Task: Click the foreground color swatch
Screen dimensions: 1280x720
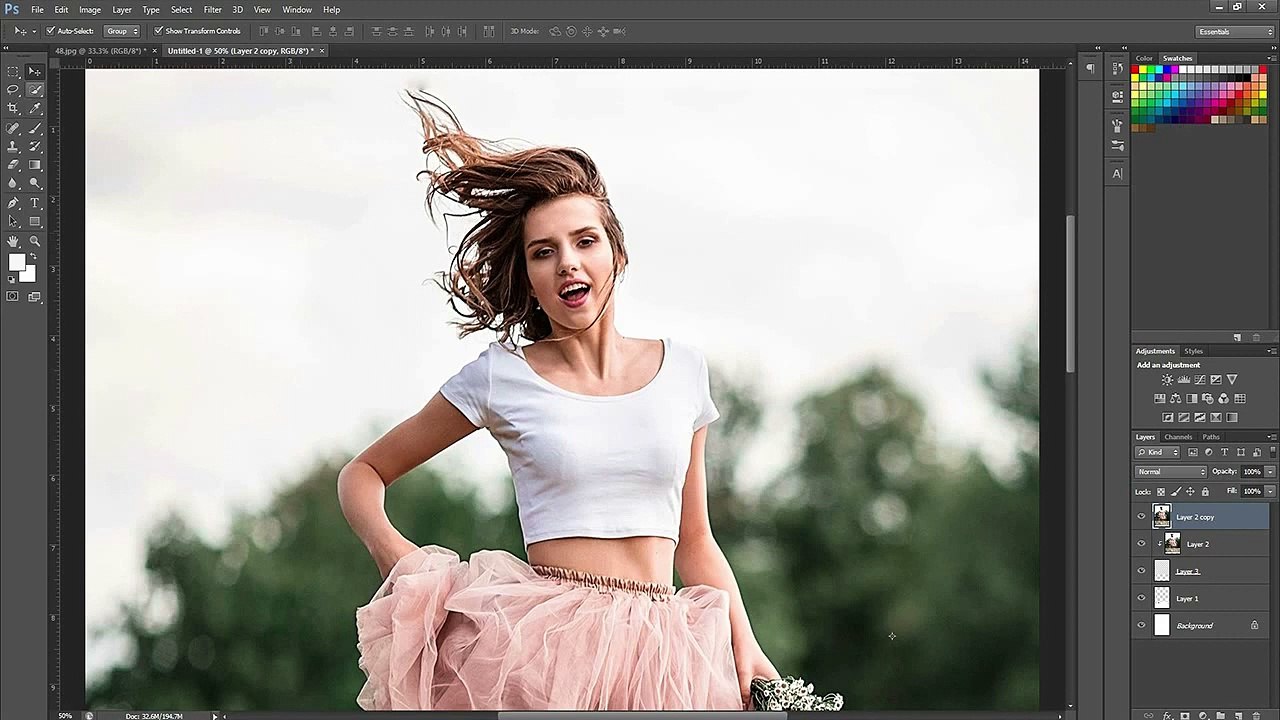Action: [x=15, y=262]
